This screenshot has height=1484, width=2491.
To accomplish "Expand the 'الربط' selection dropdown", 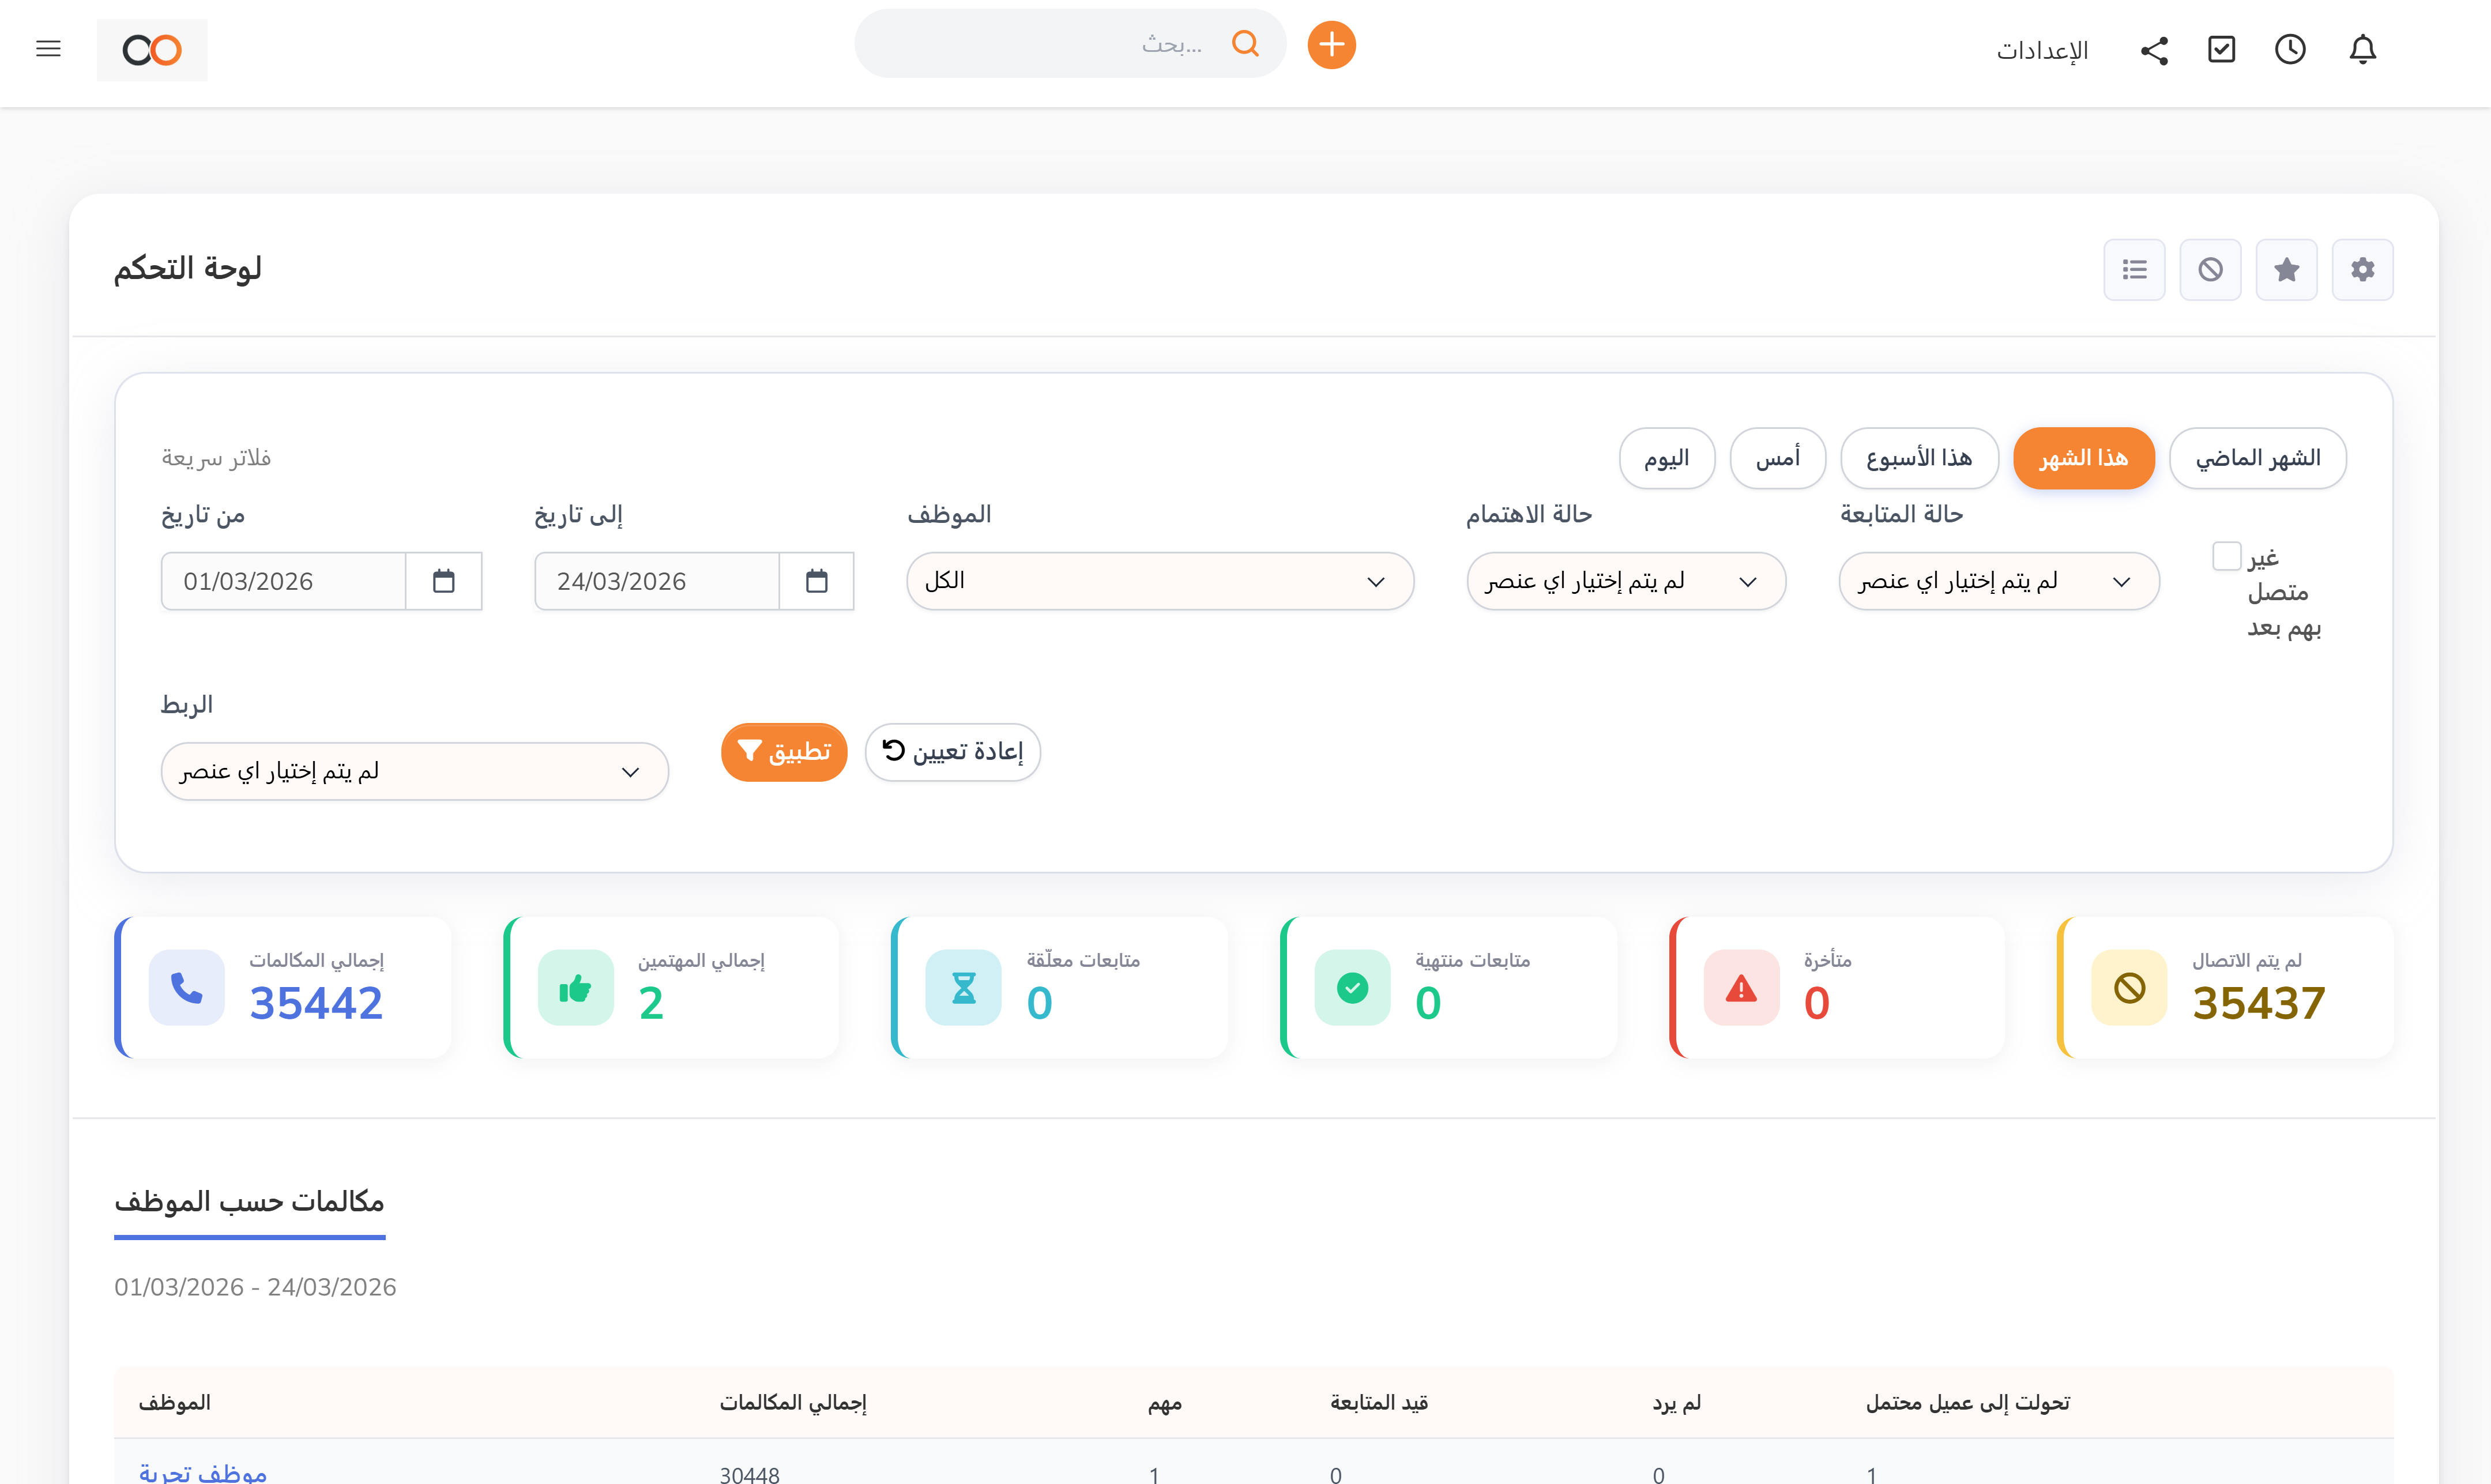I will [414, 770].
